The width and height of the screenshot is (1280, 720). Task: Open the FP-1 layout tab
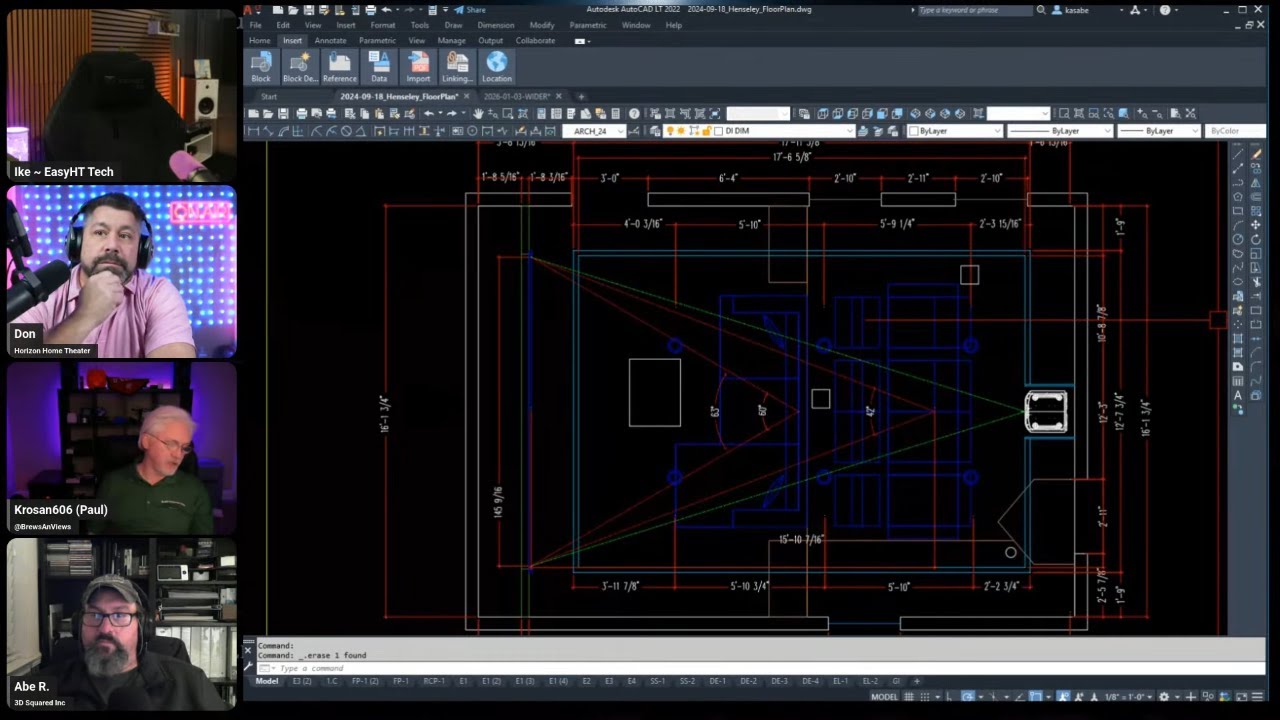coord(401,681)
